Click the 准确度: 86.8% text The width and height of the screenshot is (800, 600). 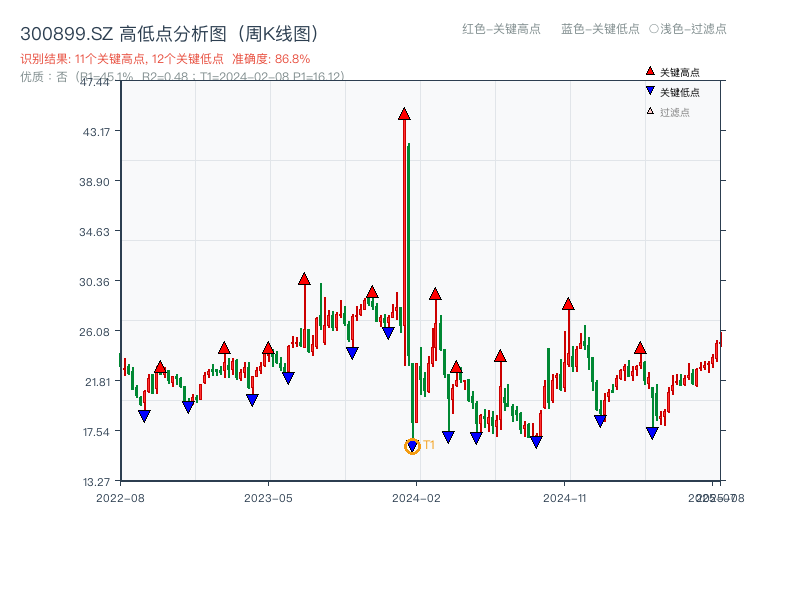(271, 59)
